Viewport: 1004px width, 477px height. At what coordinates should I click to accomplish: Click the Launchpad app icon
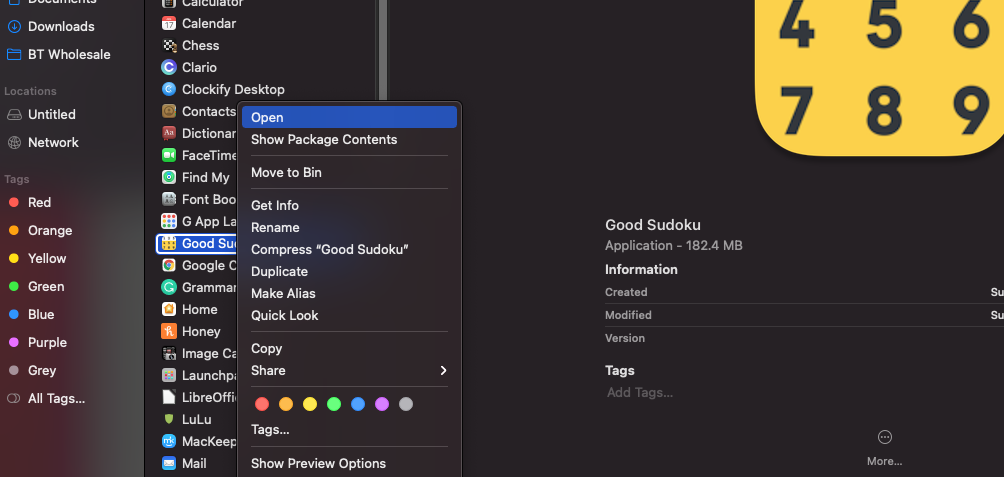(168, 375)
